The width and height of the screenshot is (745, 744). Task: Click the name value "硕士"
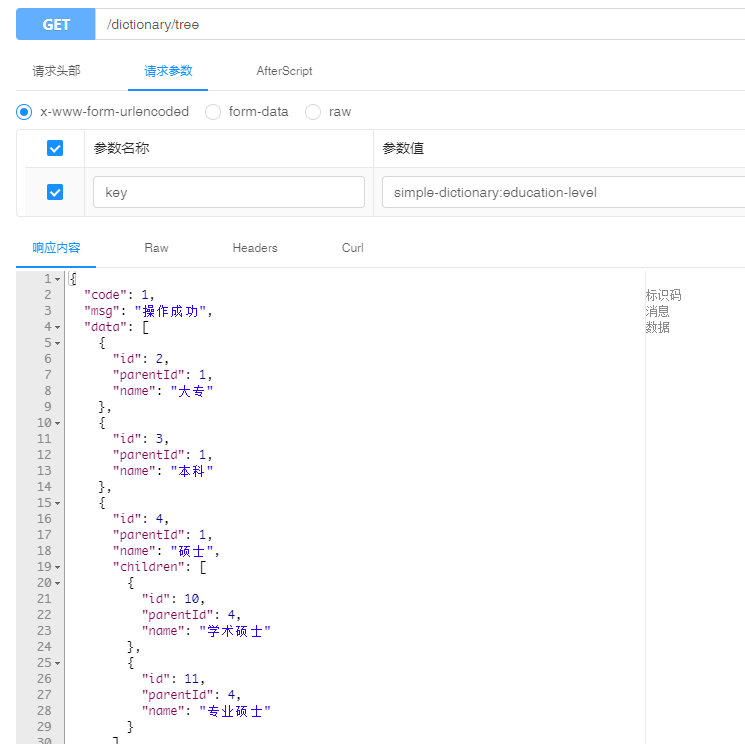[x=191, y=551]
